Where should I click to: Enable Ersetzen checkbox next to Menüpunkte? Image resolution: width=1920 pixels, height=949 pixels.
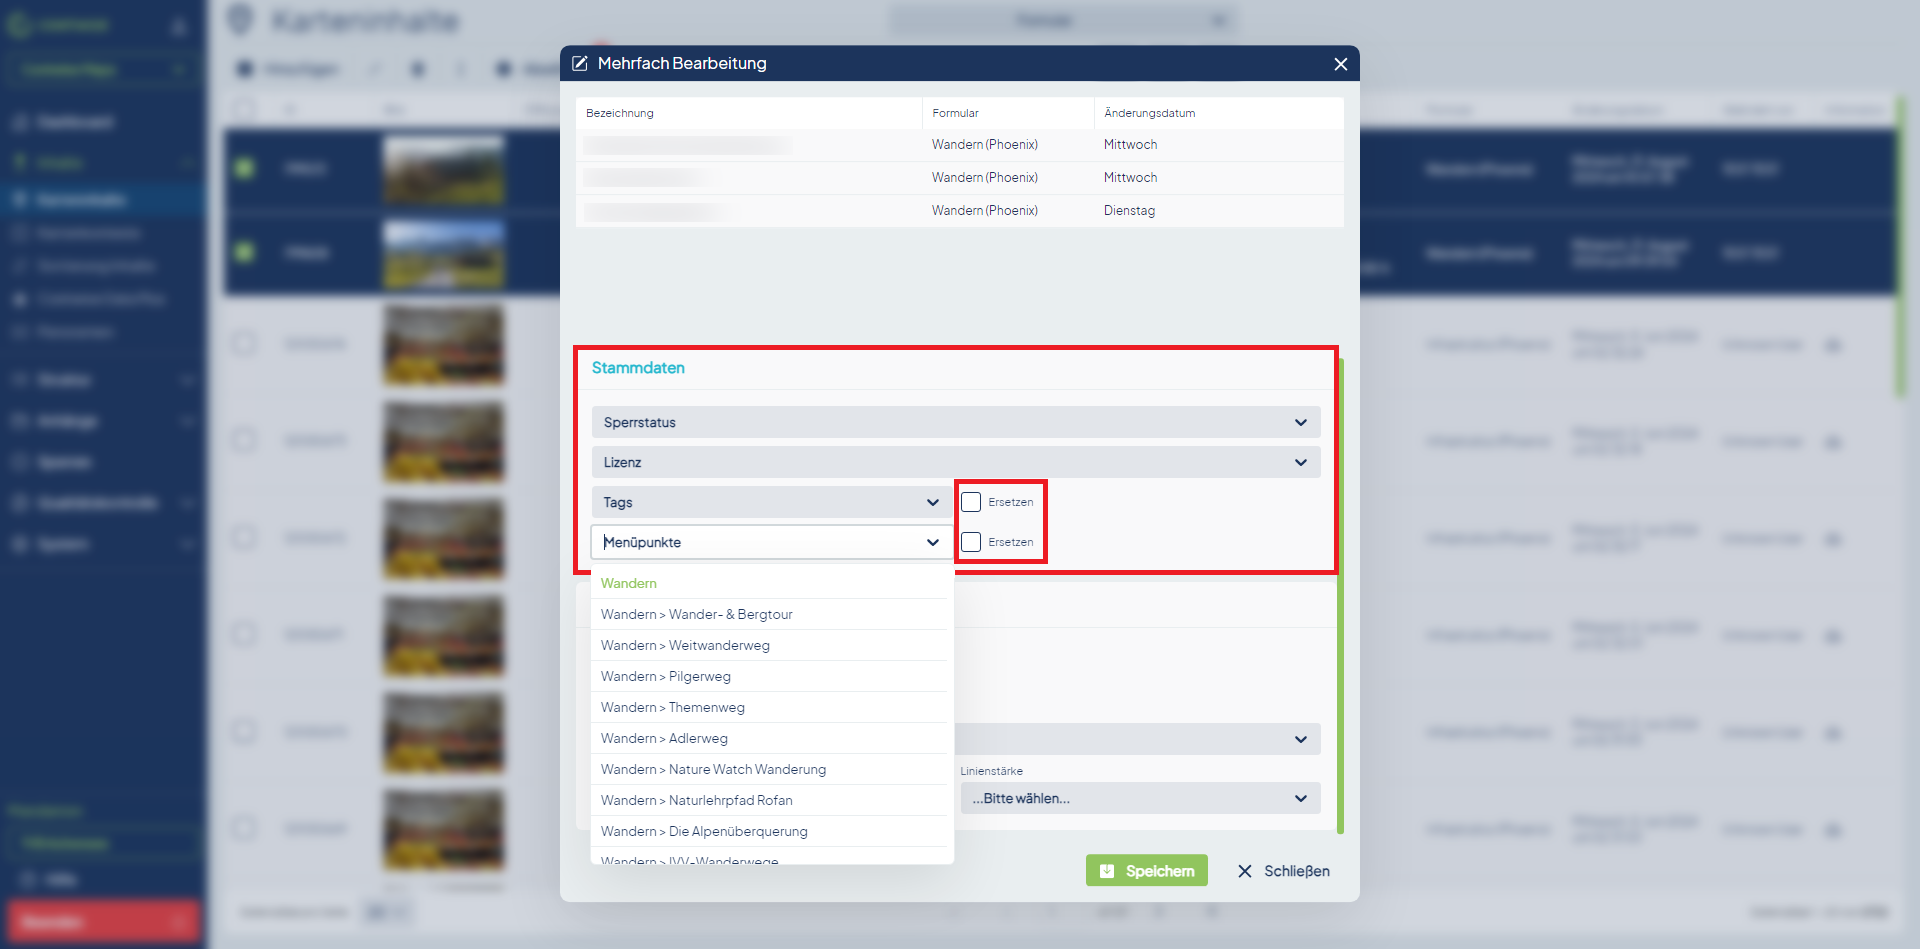coord(971,542)
